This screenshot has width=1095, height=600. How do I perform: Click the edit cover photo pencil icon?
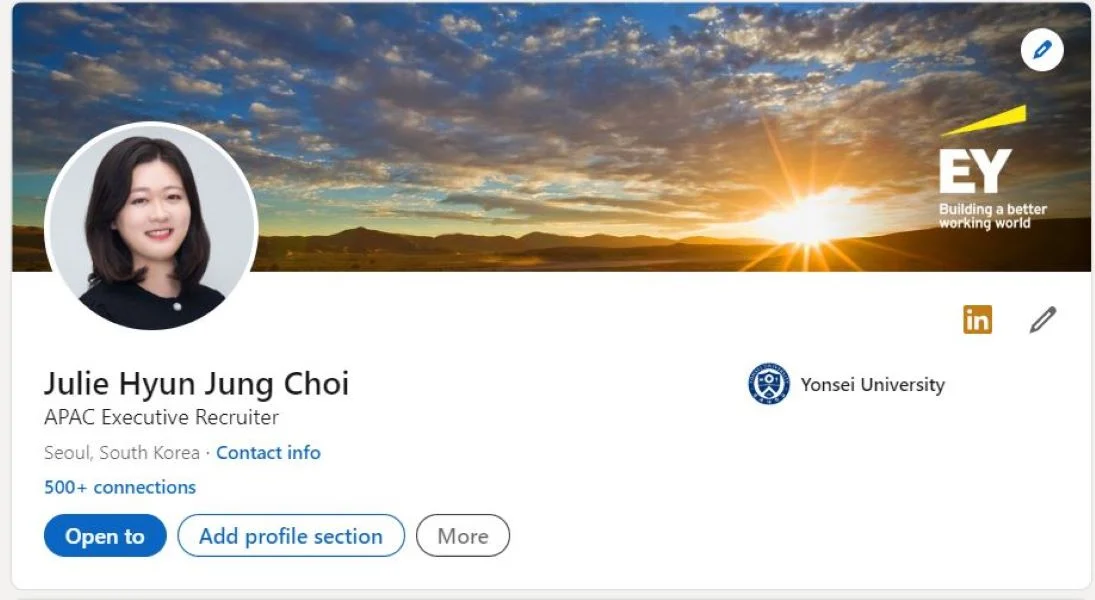coord(1042,49)
